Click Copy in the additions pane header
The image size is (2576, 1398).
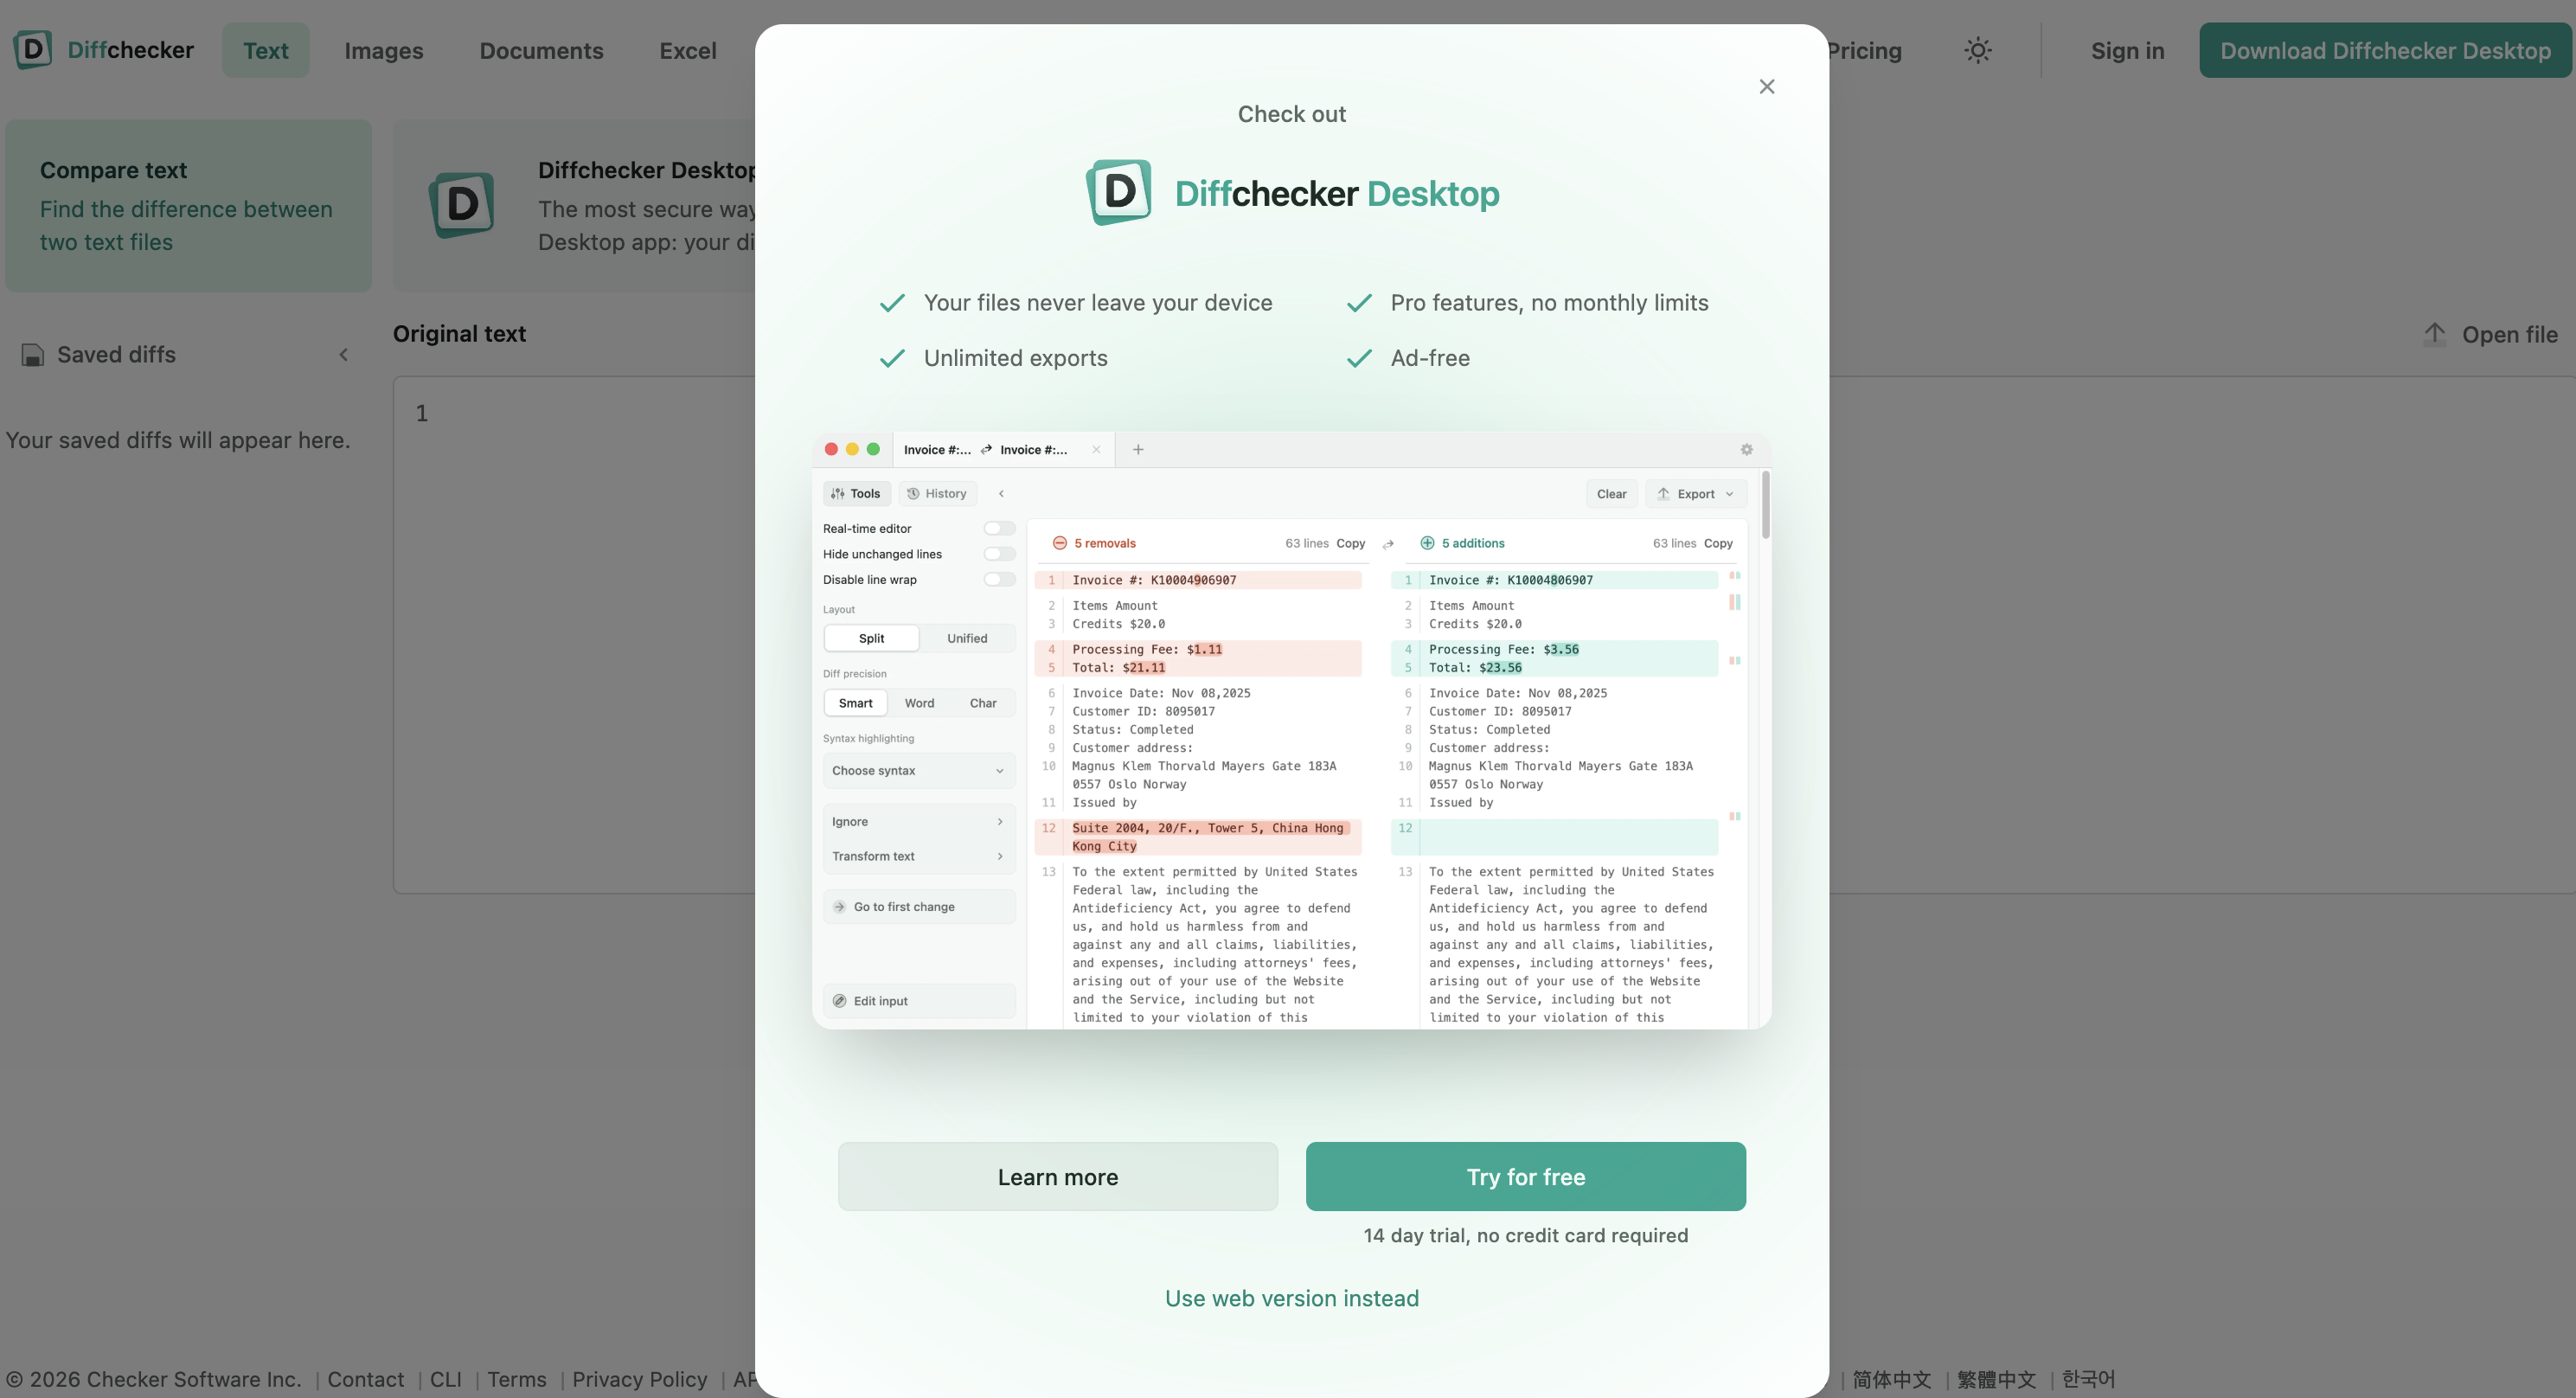click(x=1718, y=544)
